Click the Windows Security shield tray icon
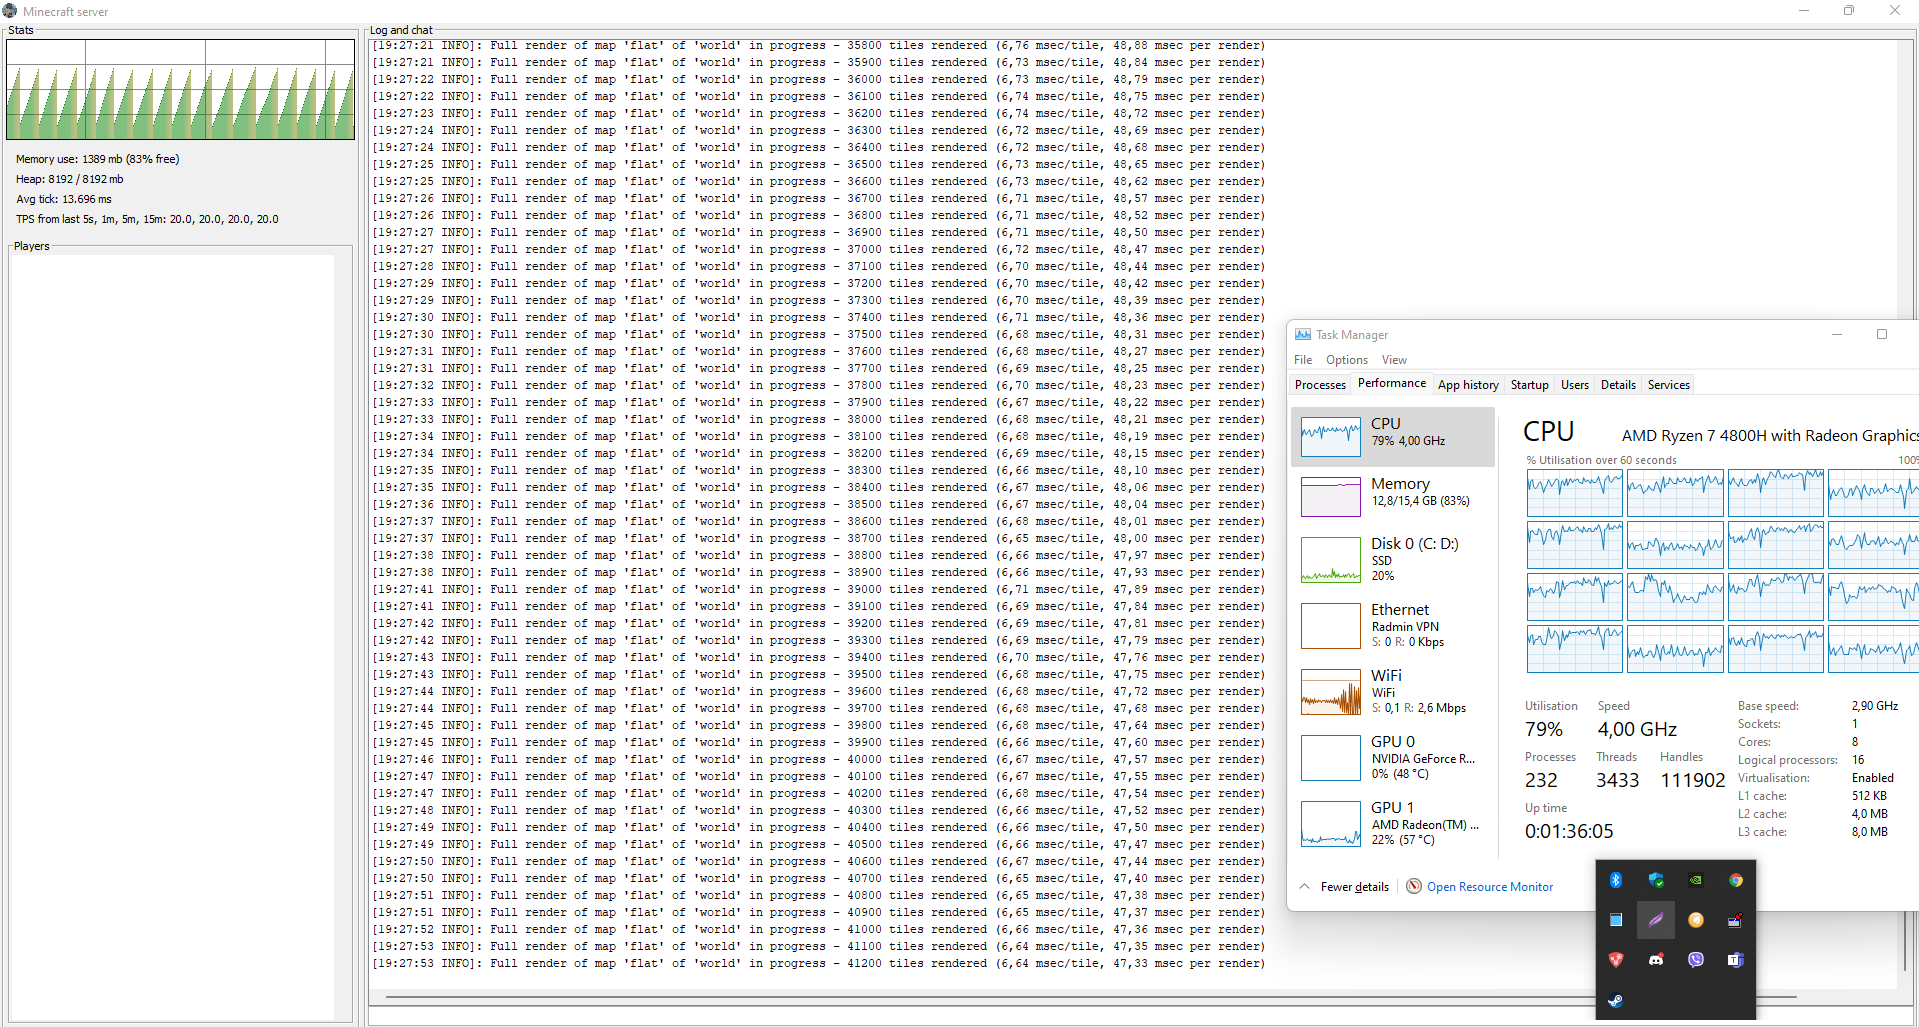1919x1027 pixels. [x=1655, y=880]
